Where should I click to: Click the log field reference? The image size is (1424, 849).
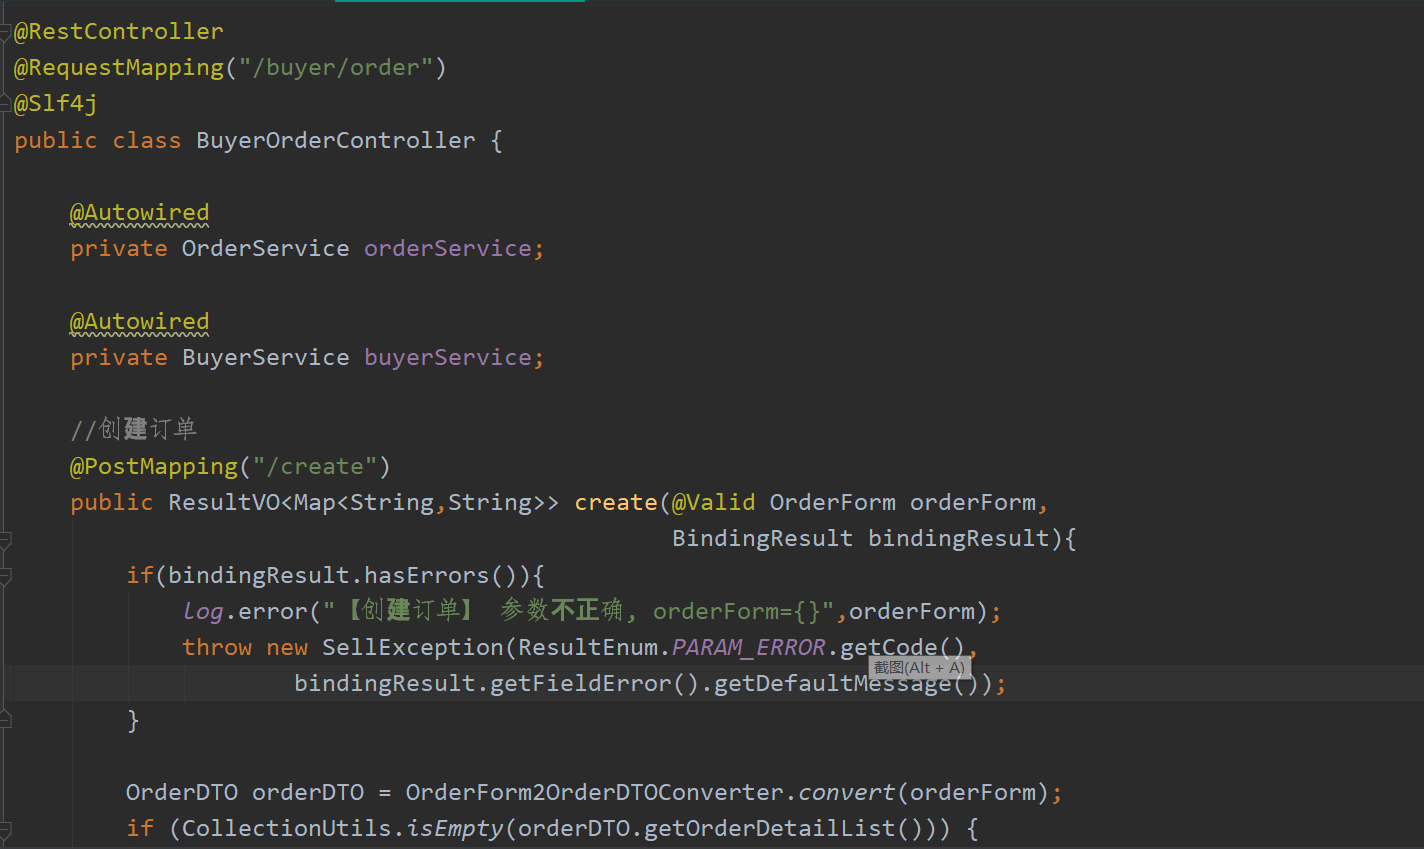click(203, 612)
